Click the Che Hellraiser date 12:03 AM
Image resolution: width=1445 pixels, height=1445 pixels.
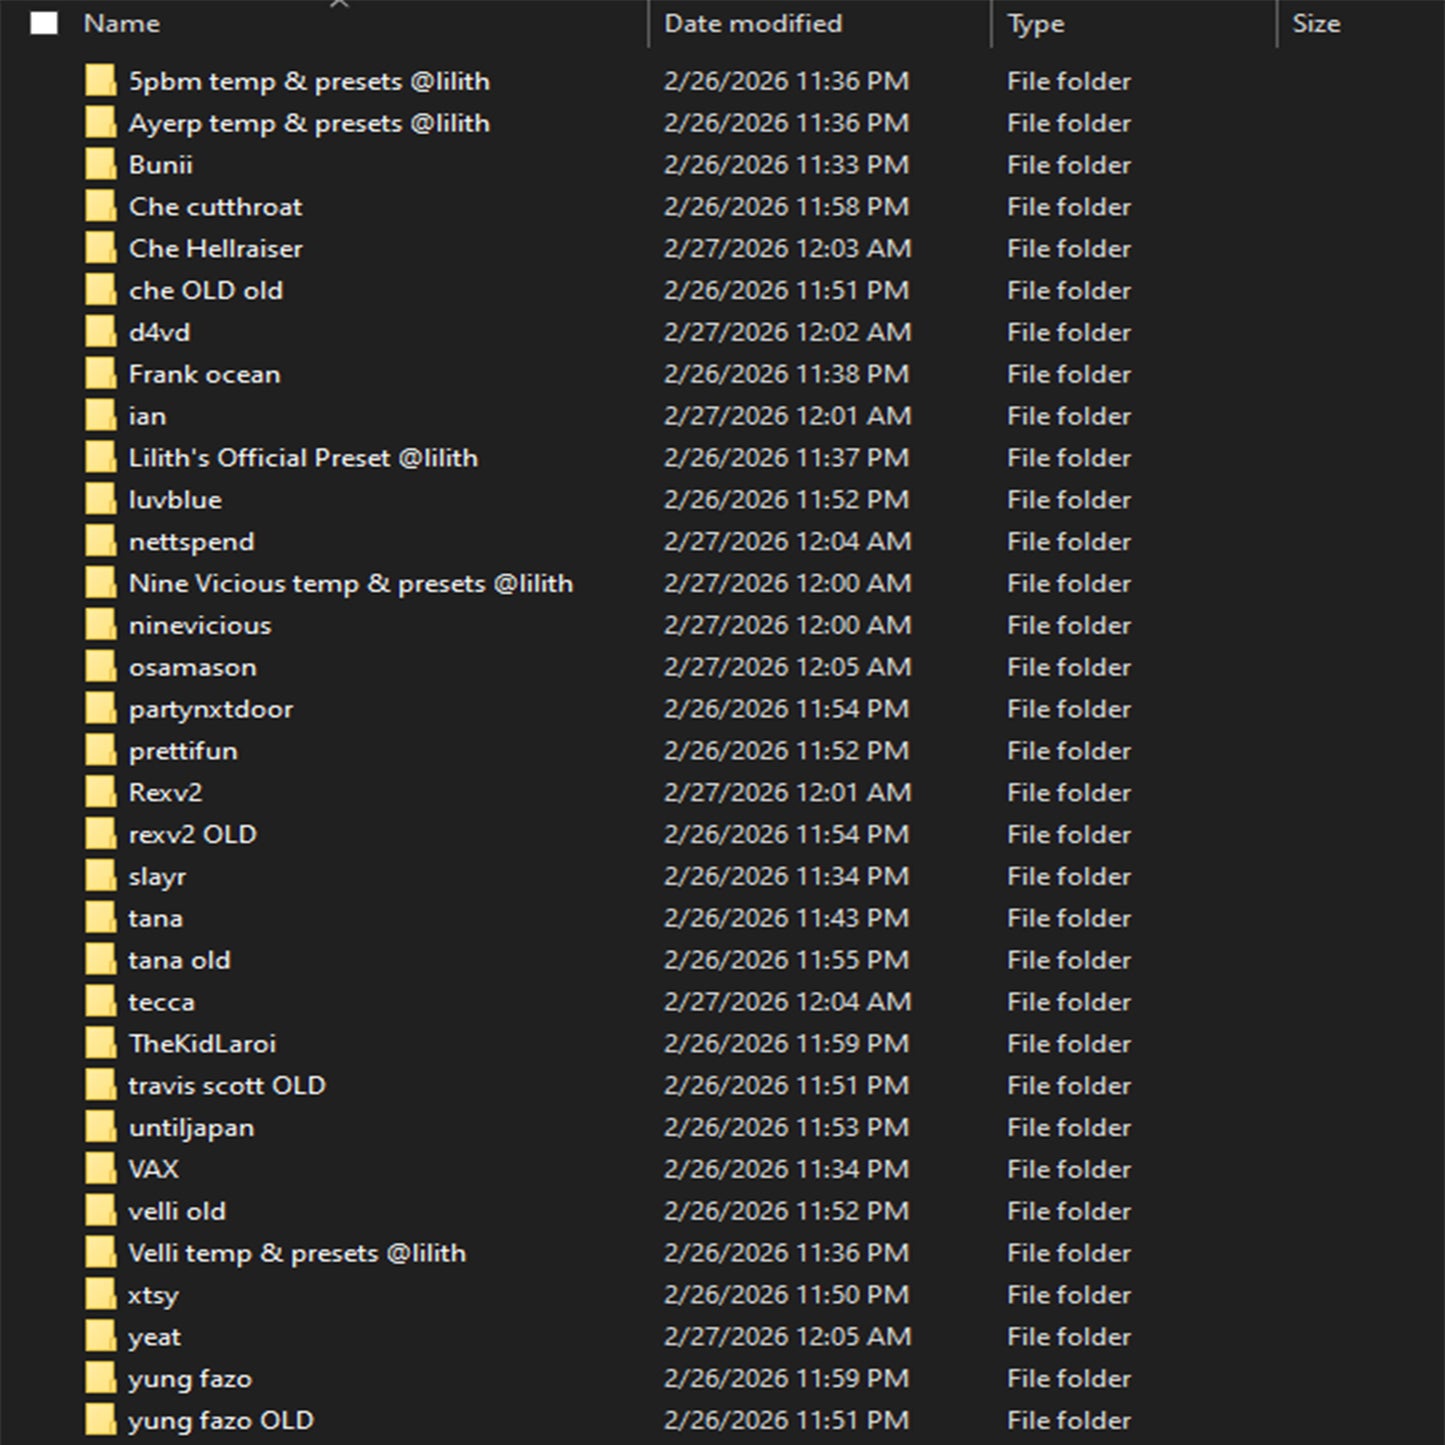coord(788,248)
